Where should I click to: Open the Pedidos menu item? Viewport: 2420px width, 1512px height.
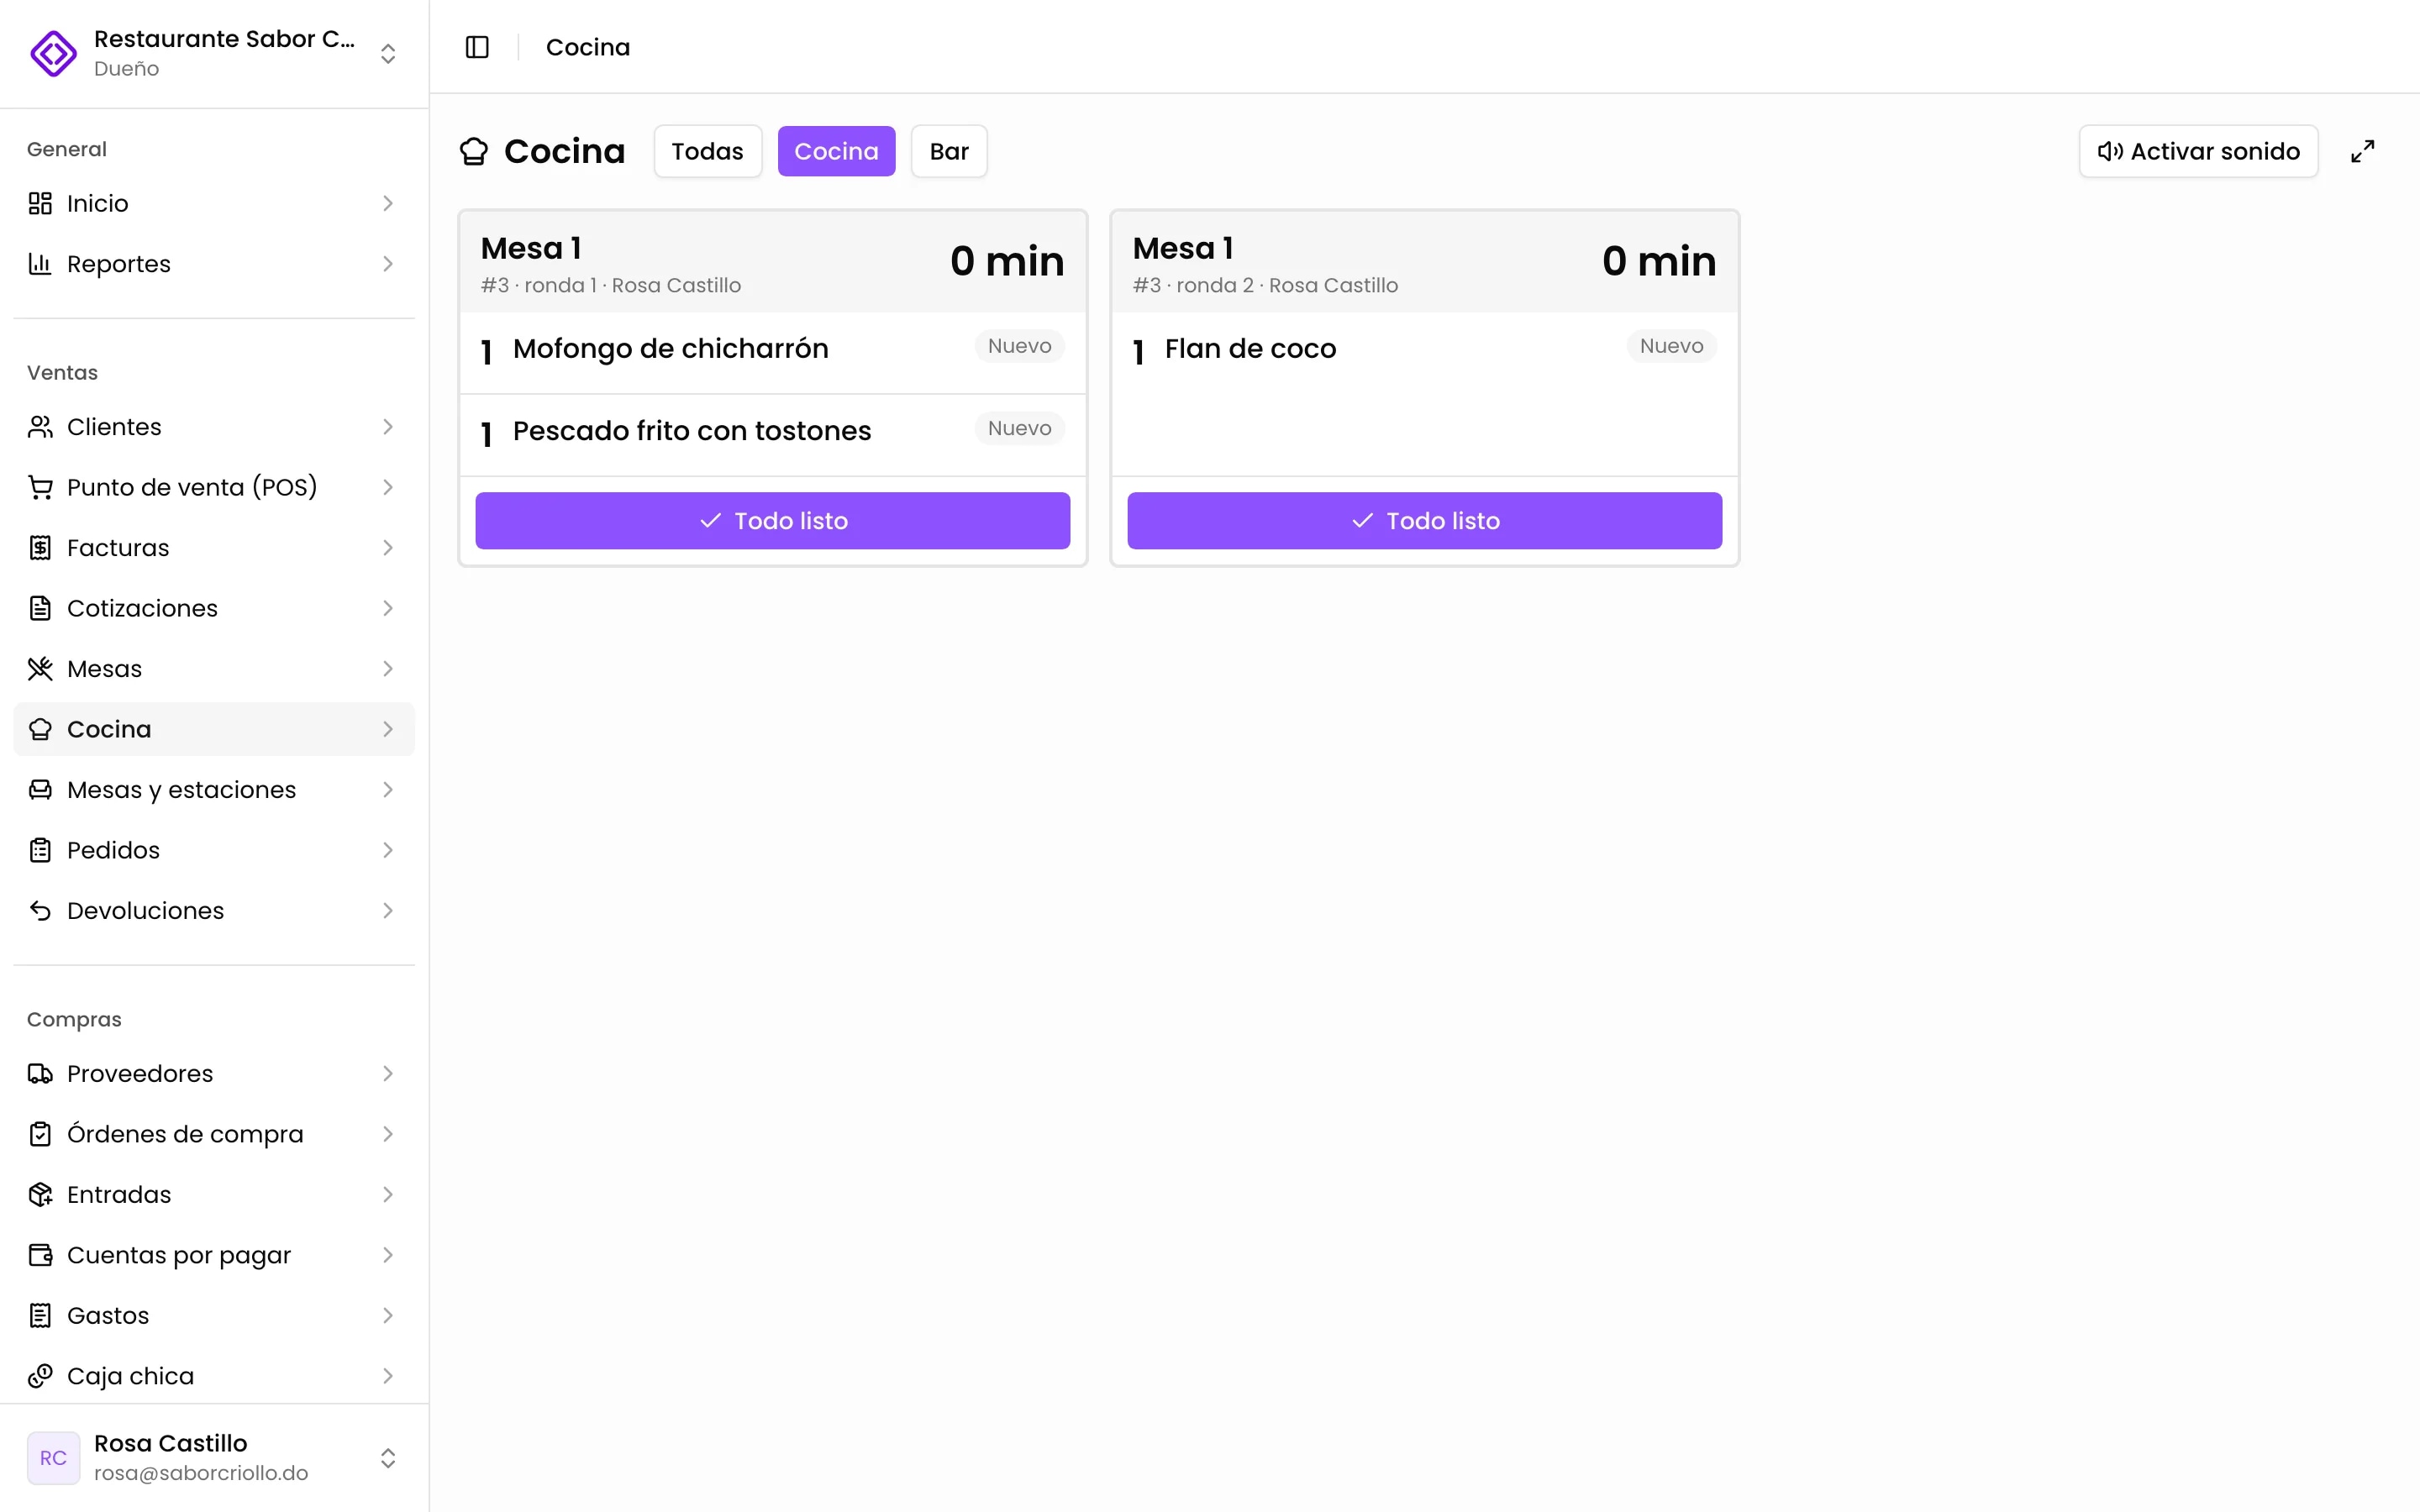point(214,850)
